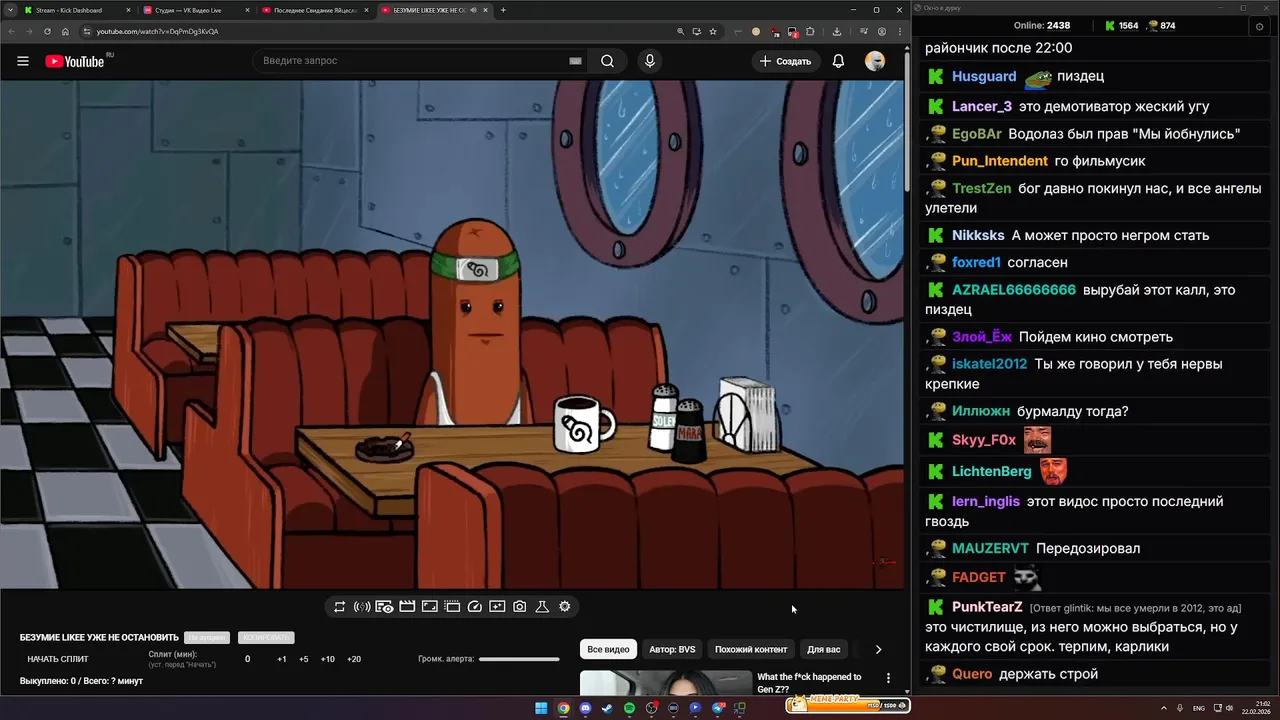Open Discord from the taskbar
1280x720 pixels.
tap(585, 708)
